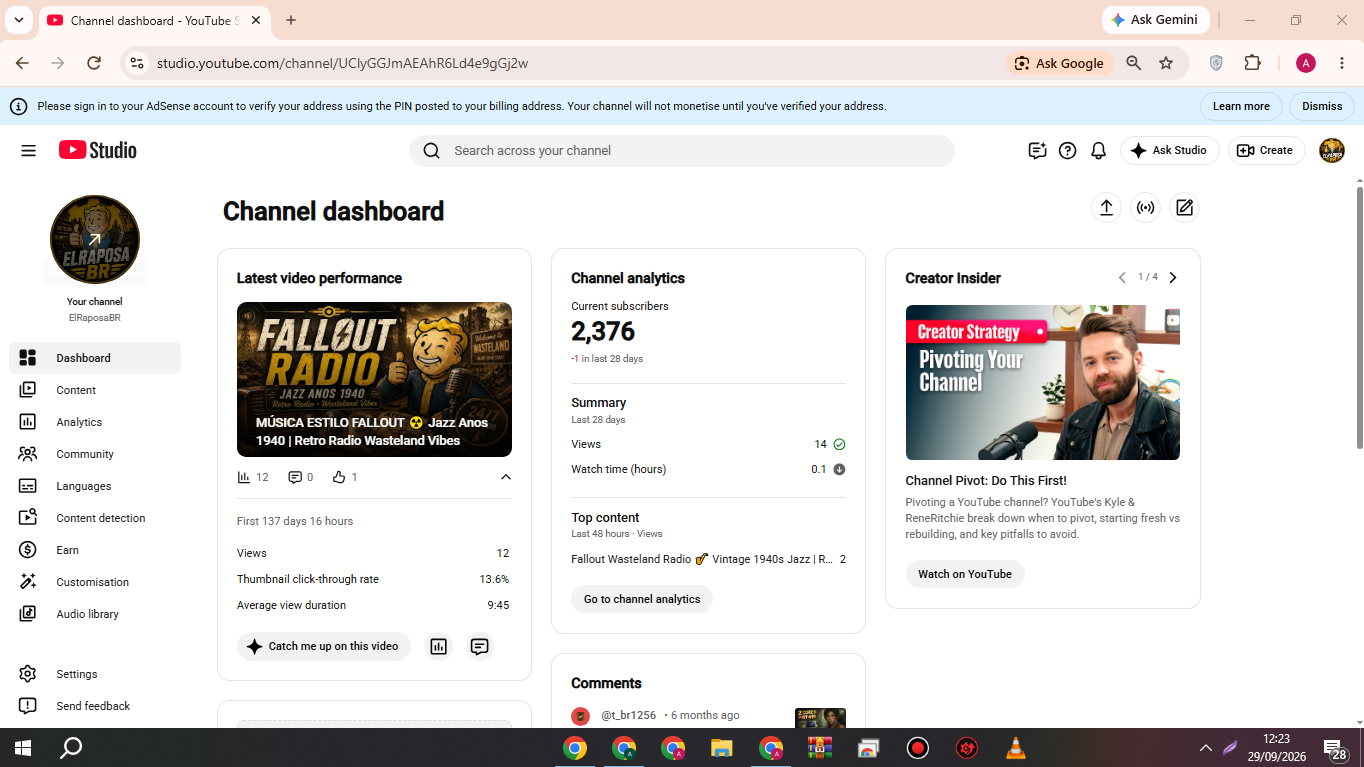Click the YouTube Studio logo
The image size is (1364, 767).
click(x=97, y=150)
